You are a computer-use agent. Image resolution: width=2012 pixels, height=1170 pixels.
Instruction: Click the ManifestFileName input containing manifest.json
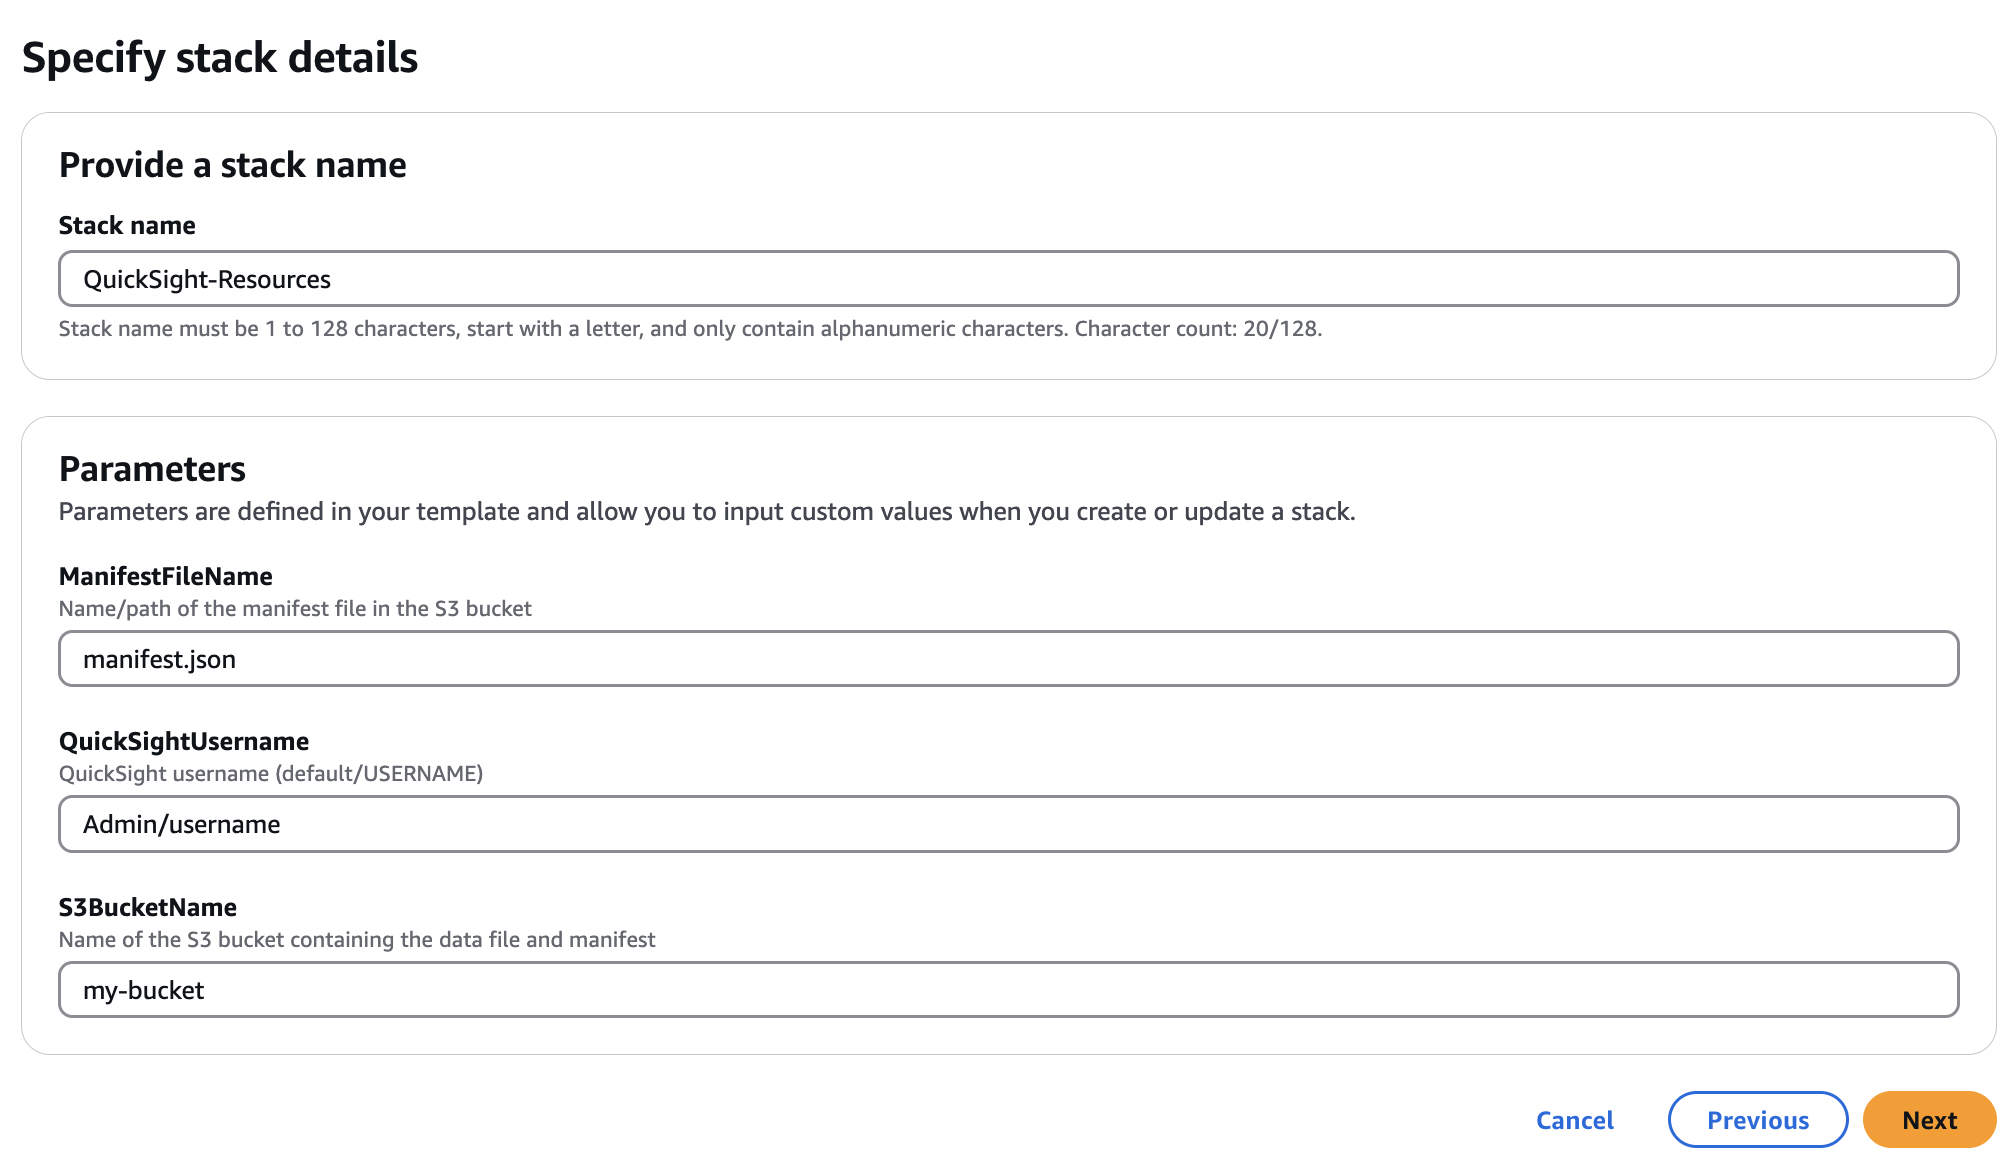point(1008,659)
